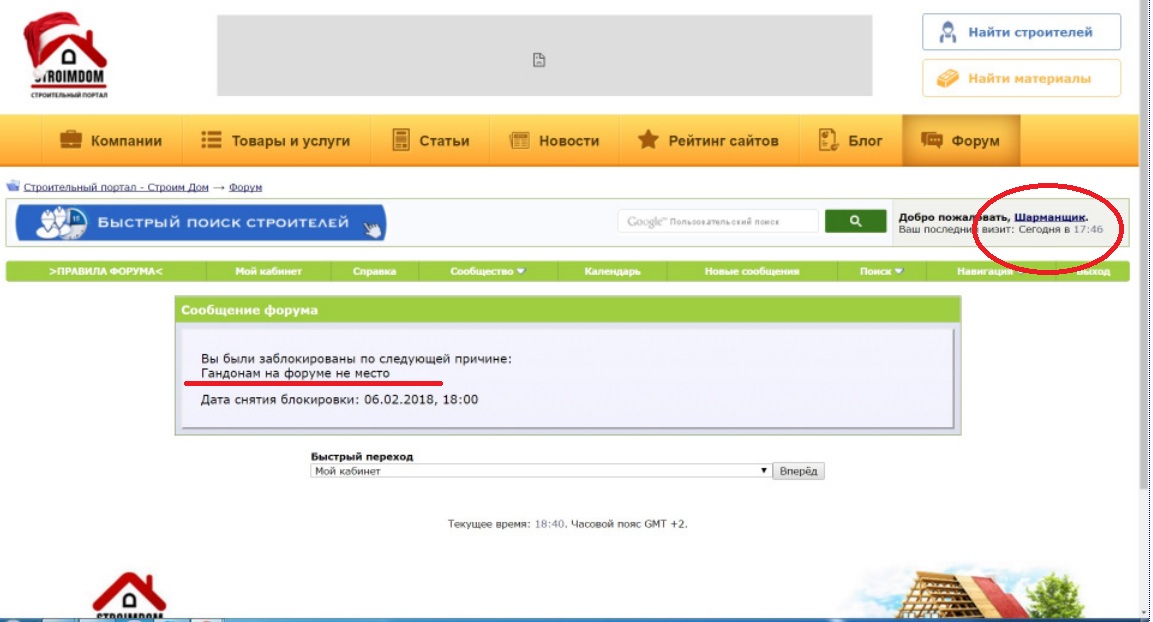Screen dimensions: 1153x622
Task: Click the newspaper icon beside Новости
Action: pyautogui.click(x=519, y=140)
